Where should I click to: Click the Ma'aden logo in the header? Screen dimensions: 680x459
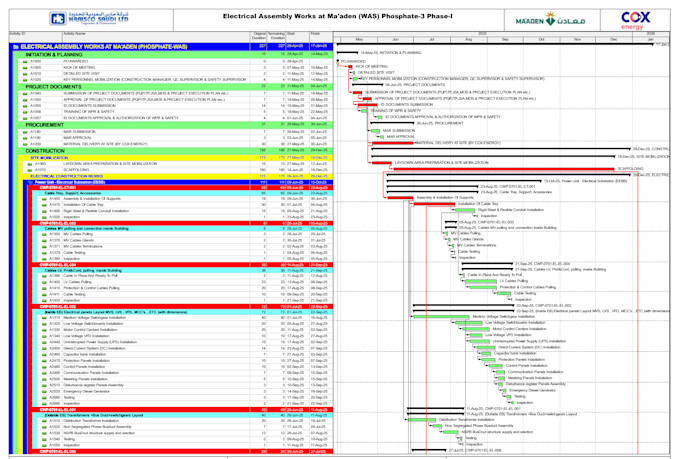point(550,19)
